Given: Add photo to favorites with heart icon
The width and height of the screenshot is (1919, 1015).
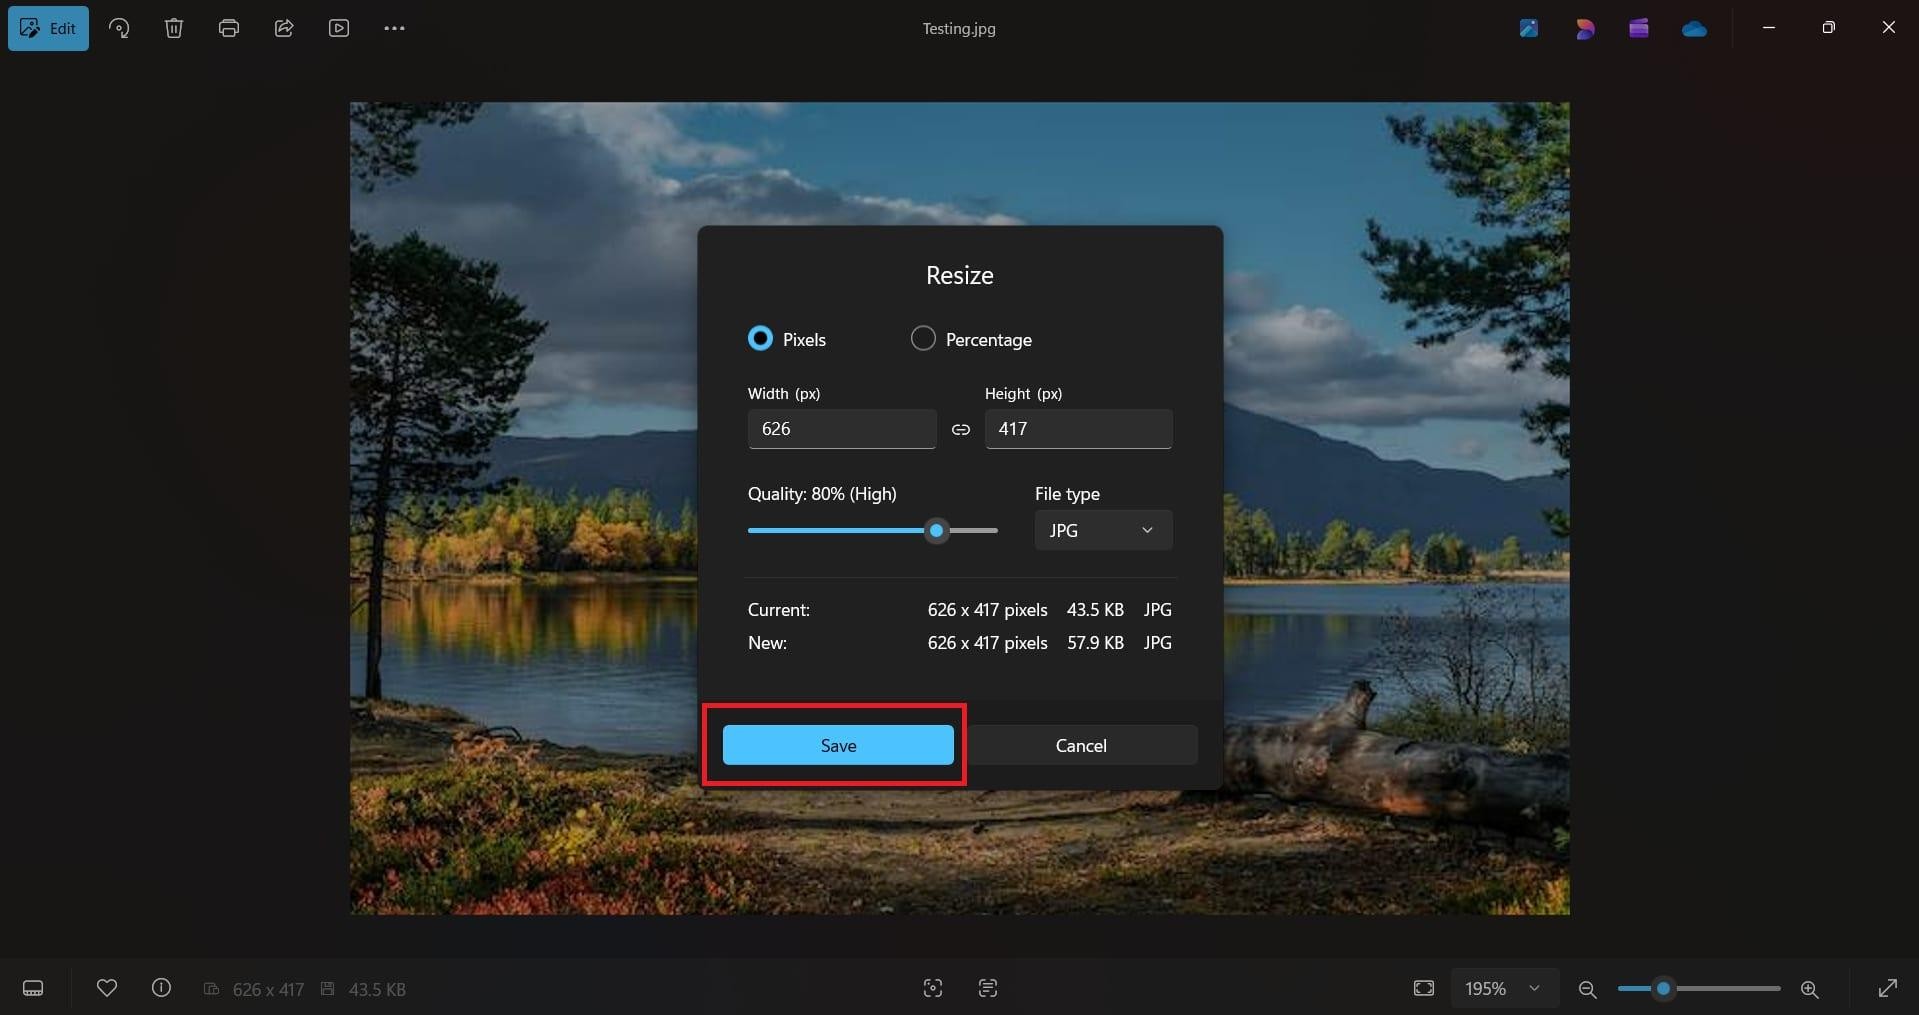Looking at the screenshot, I should pos(107,988).
